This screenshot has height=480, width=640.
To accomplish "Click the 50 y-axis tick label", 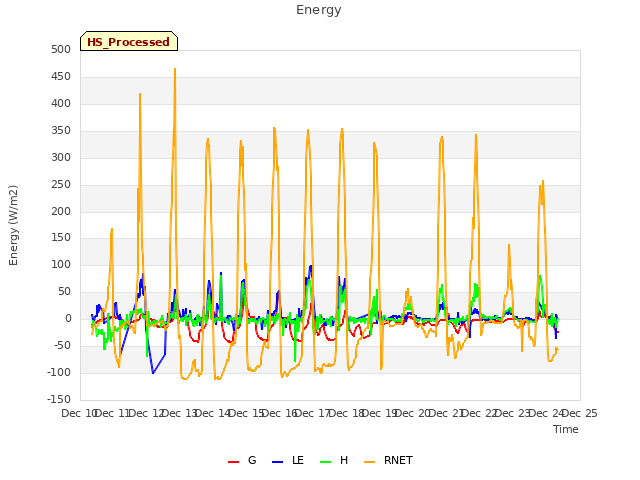I will [x=64, y=291].
